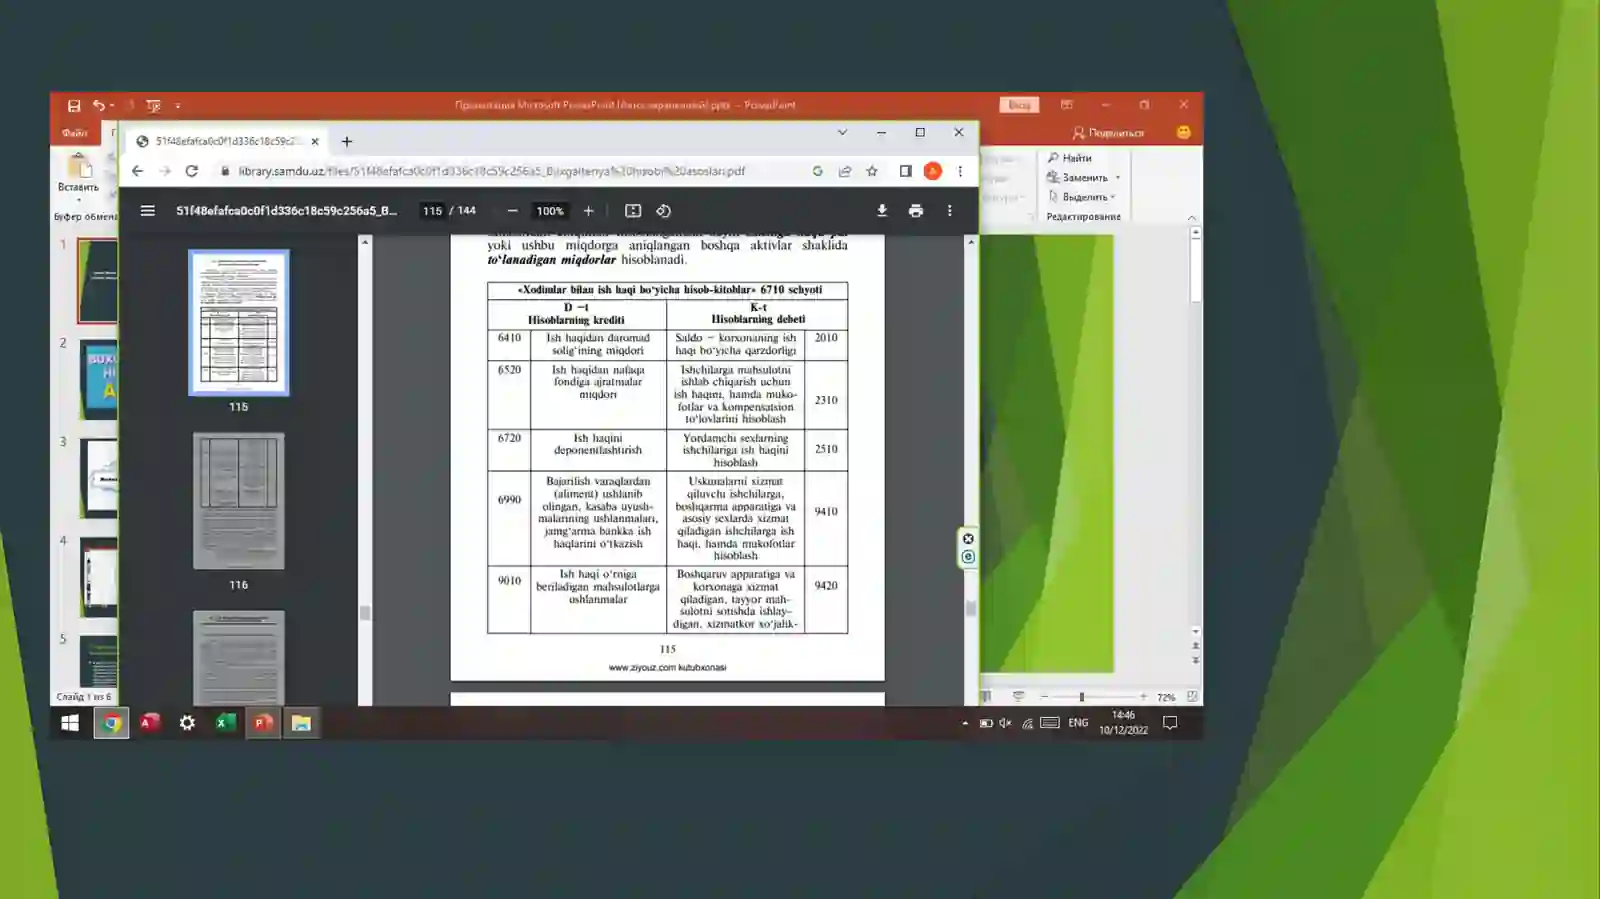Expand the Chrome tab search dropdown
This screenshot has height=899, width=1600.
pos(842,132)
